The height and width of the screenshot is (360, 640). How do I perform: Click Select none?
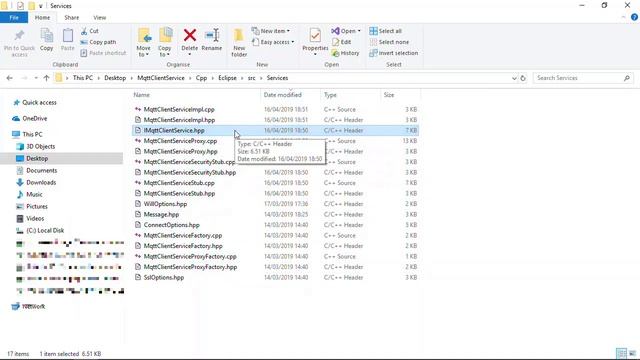click(389, 42)
